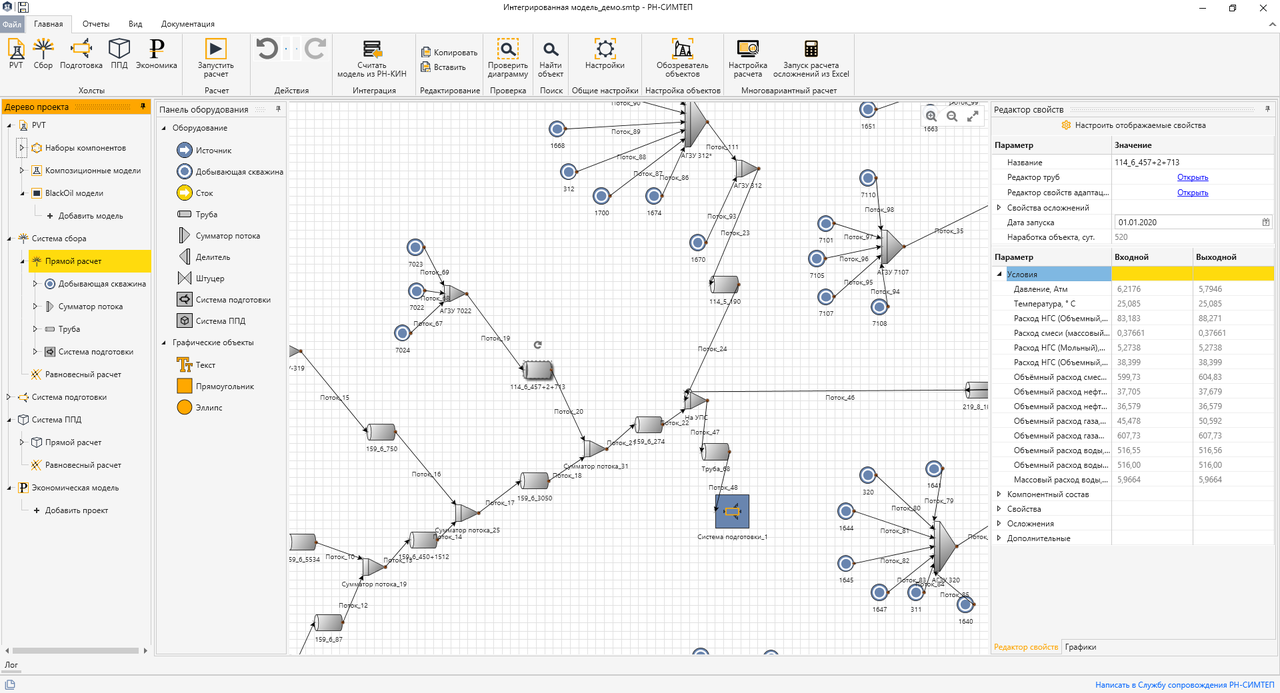The height and width of the screenshot is (693, 1280).
Task: Select Труба equipment item
Action: [197, 214]
